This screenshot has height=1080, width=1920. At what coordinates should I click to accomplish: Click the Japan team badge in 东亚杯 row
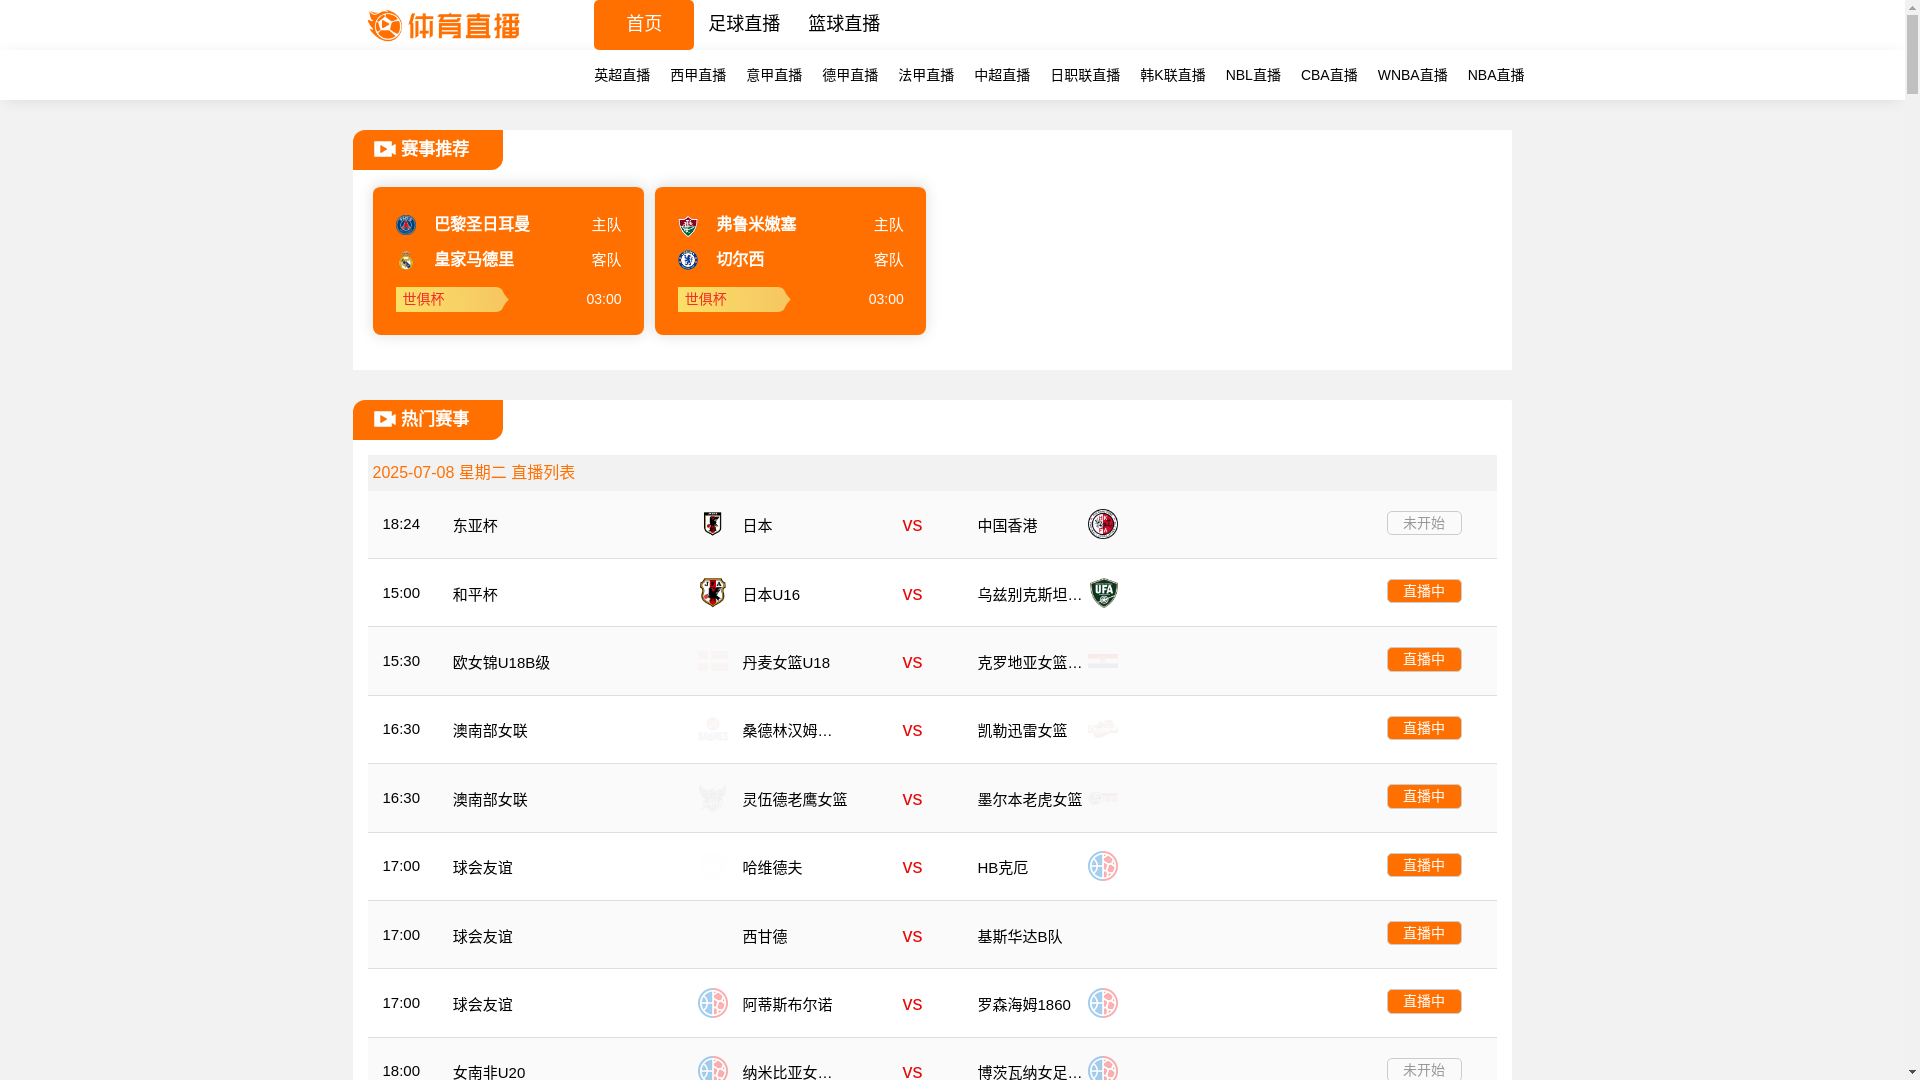point(712,524)
